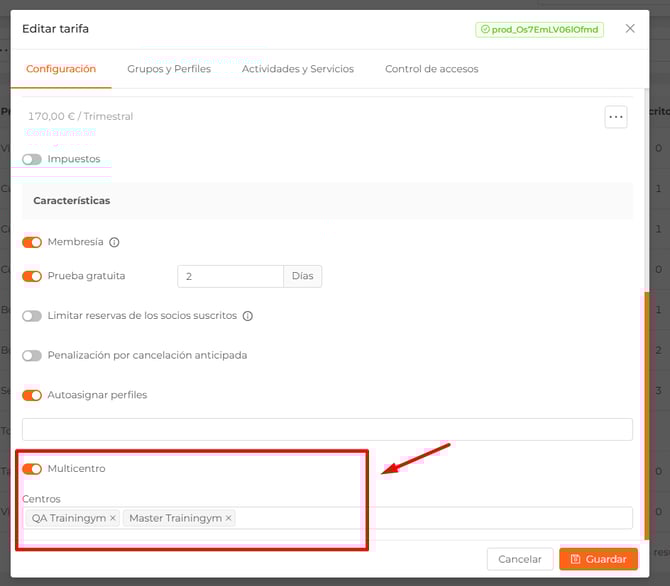This screenshot has width=670, height=586.
Task: Open the Control de accesos tab
Action: click(x=431, y=69)
